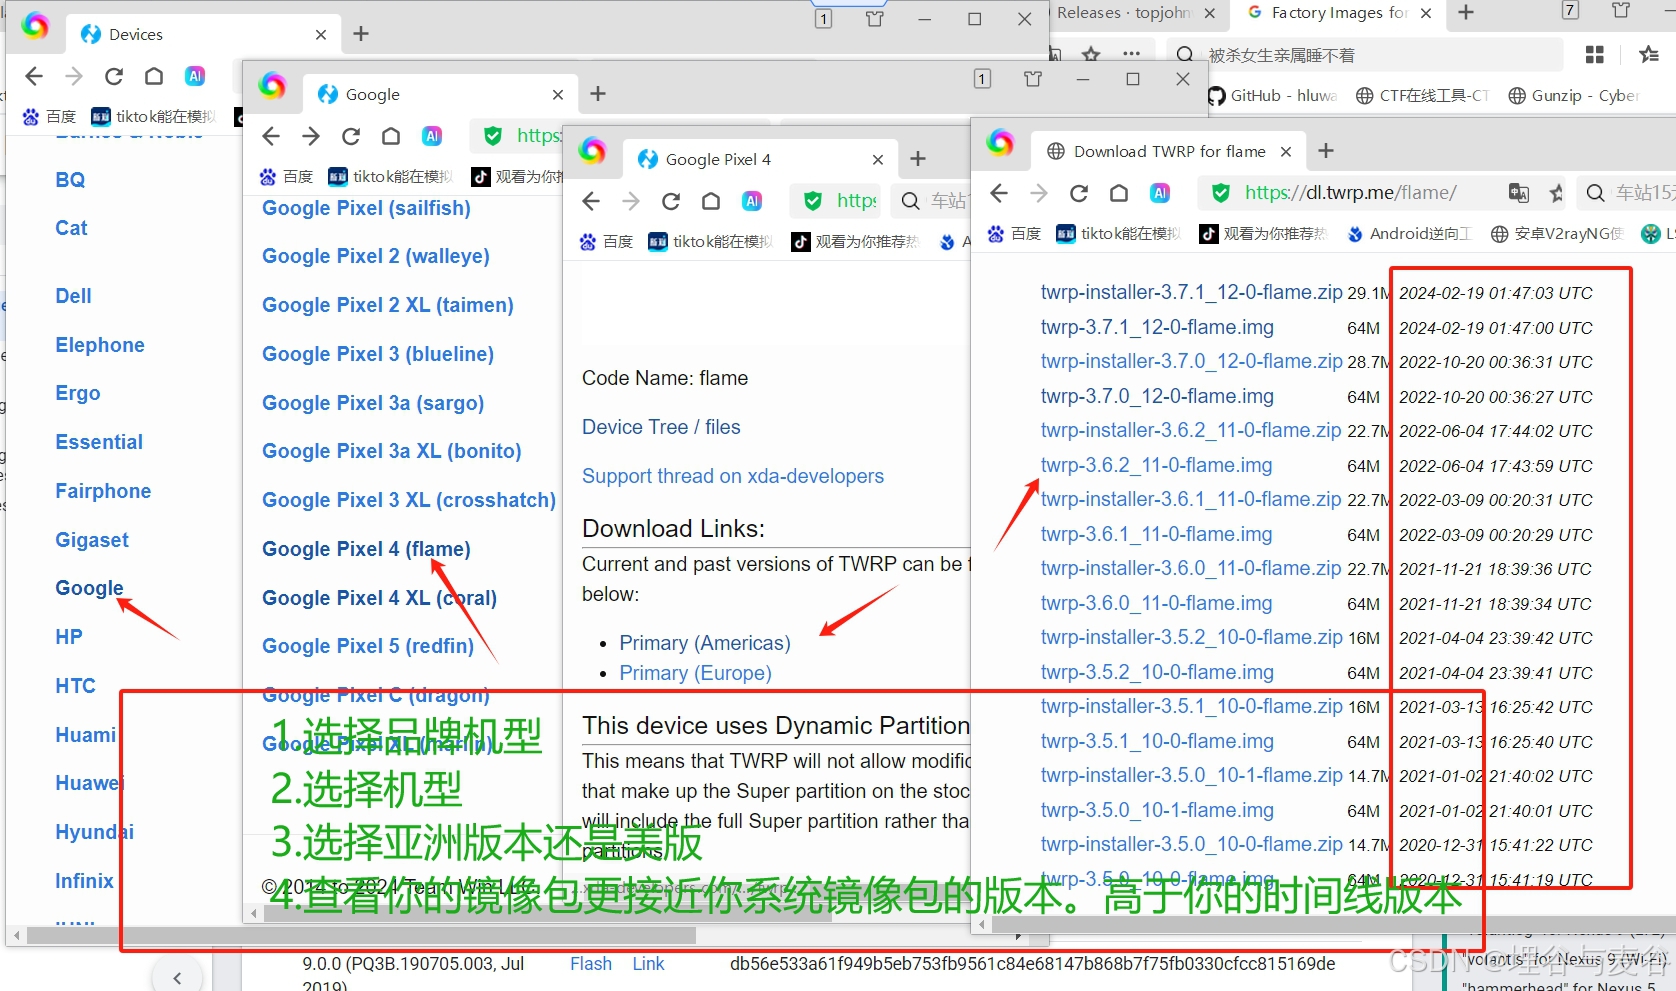Image resolution: width=1676 pixels, height=991 pixels.
Task: Open a new tab beside Download TWRP for flame
Action: point(1326,151)
